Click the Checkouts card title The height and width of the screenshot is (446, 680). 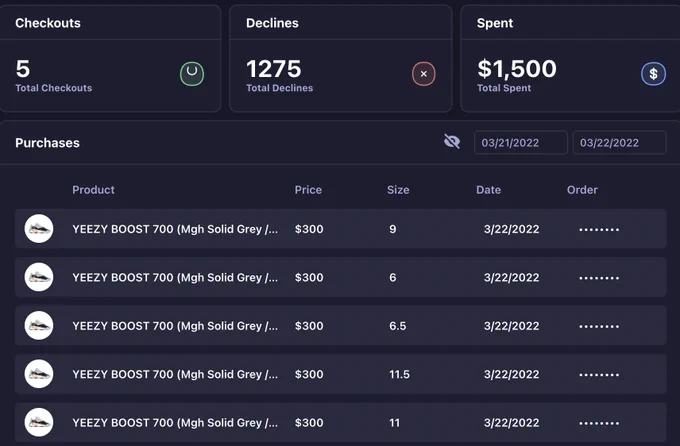[x=48, y=23]
